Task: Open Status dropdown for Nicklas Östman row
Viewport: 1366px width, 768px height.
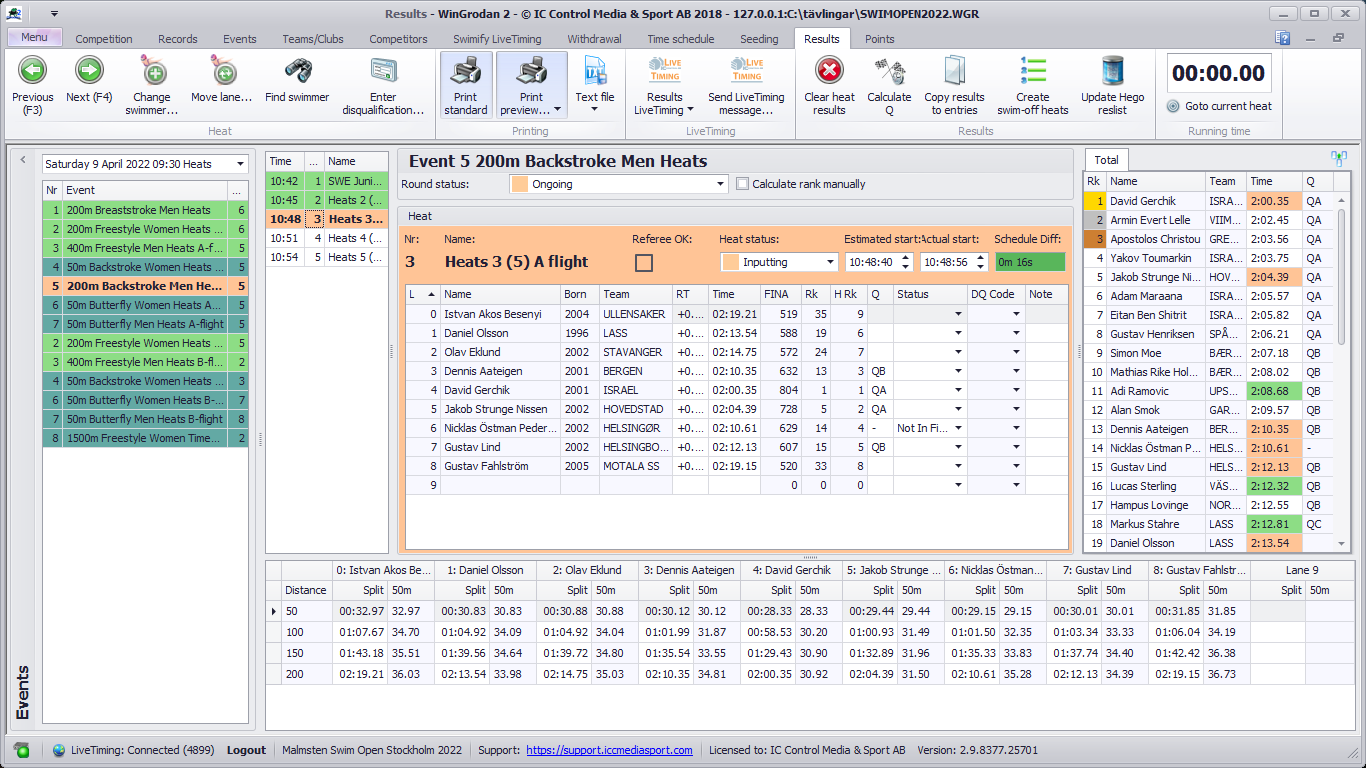Action: click(x=958, y=428)
